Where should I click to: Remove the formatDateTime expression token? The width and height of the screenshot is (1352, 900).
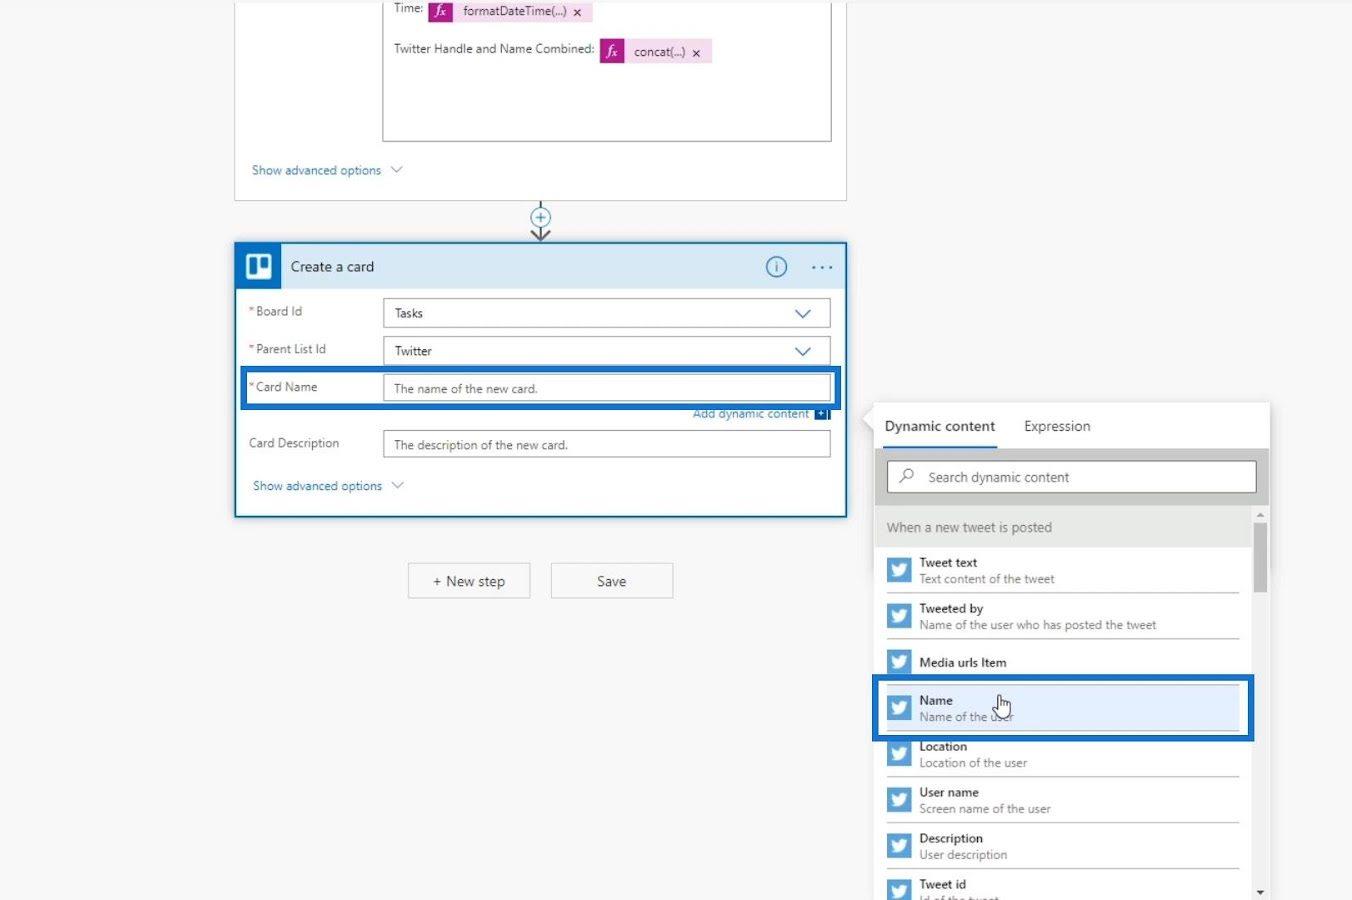pyautogui.click(x=577, y=12)
